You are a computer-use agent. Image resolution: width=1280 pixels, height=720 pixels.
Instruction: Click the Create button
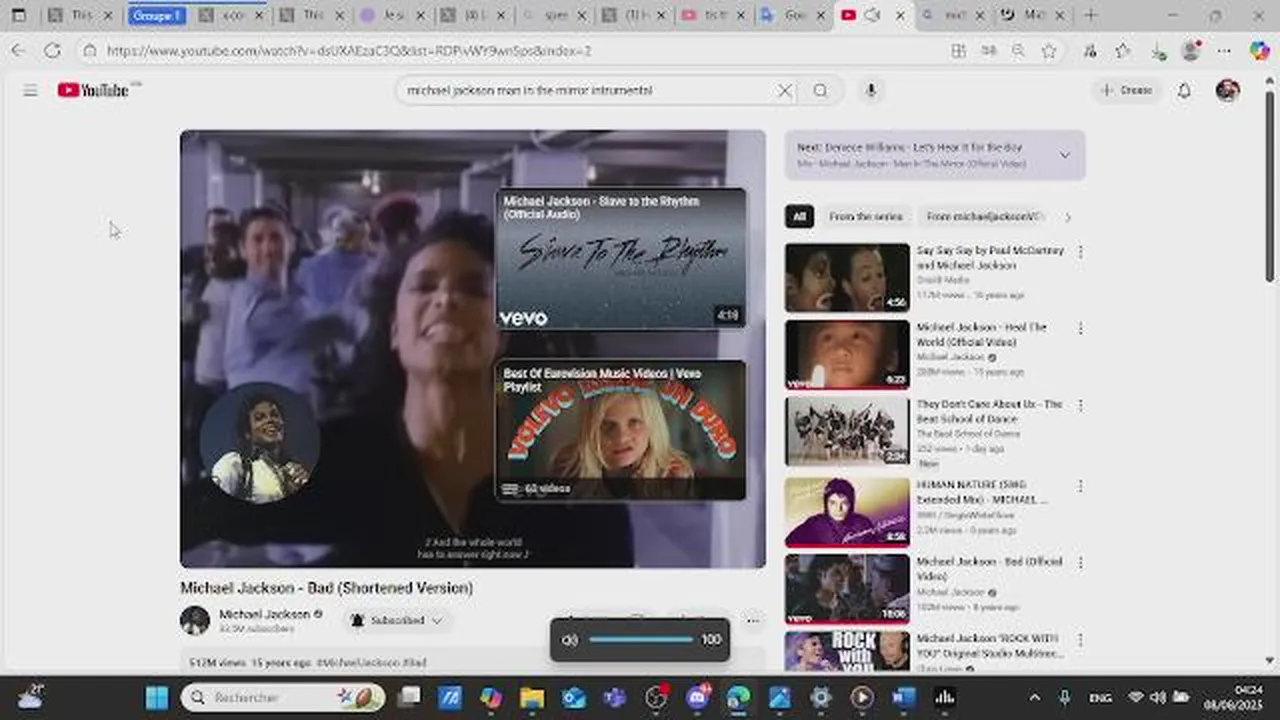[x=1126, y=90]
